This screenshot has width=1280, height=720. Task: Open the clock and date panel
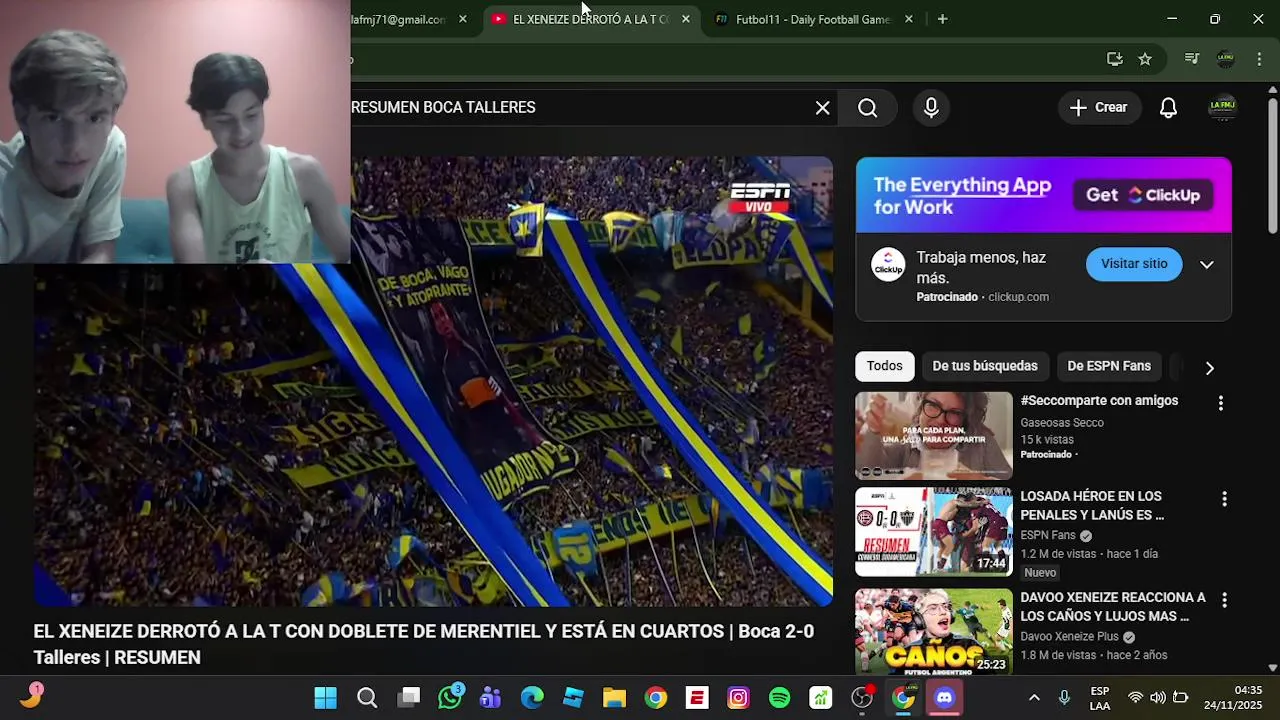point(1233,698)
